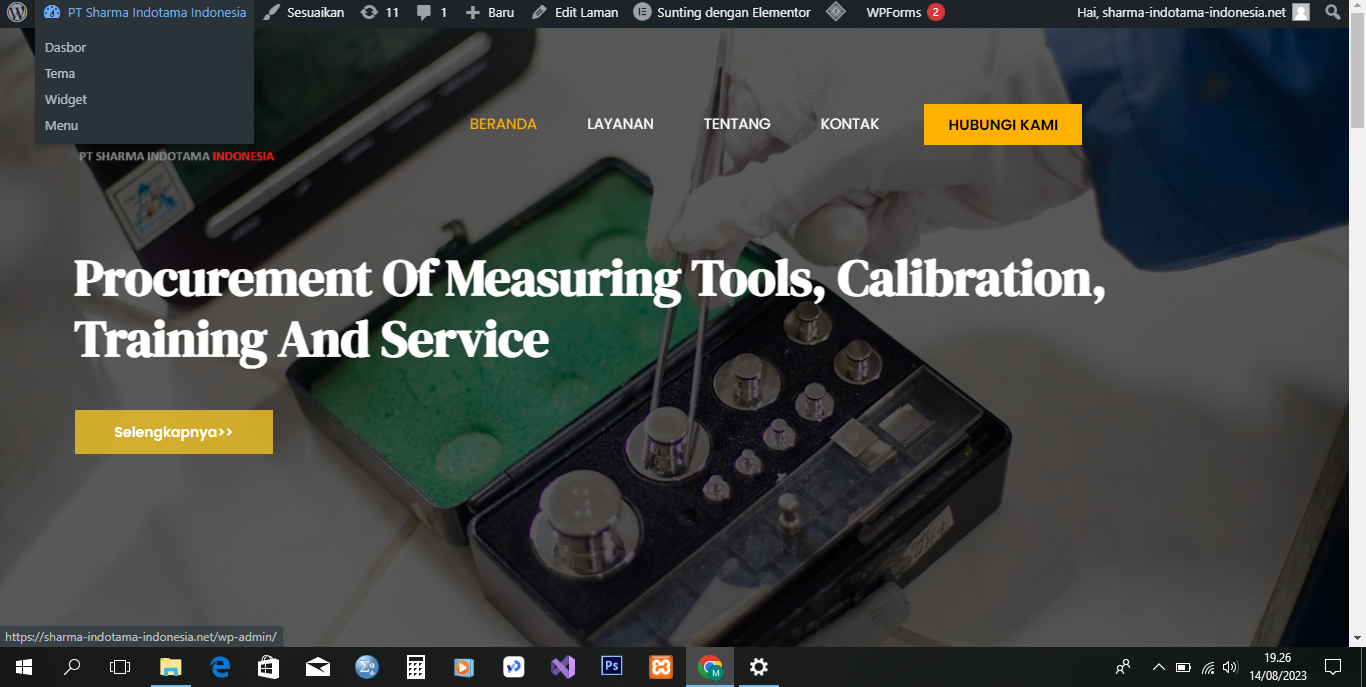Click the Selengkapnya>> button
The width and height of the screenshot is (1366, 687).
pos(174,432)
